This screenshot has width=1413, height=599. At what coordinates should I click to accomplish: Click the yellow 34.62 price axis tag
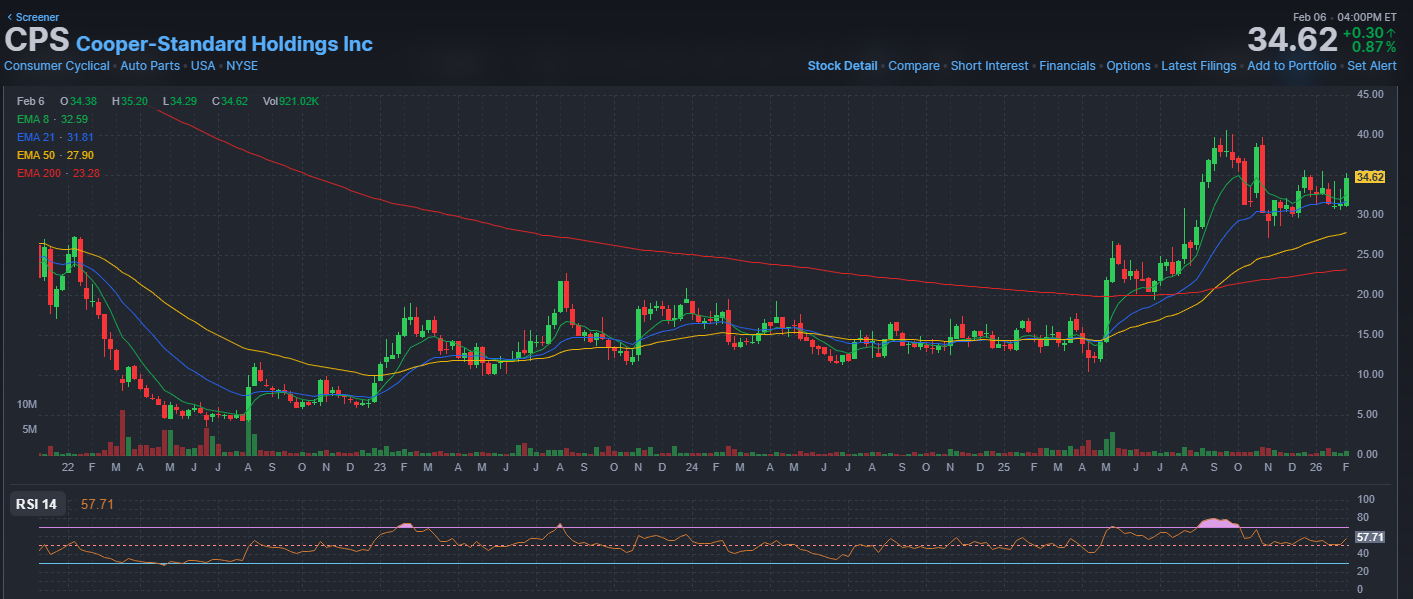point(1370,177)
